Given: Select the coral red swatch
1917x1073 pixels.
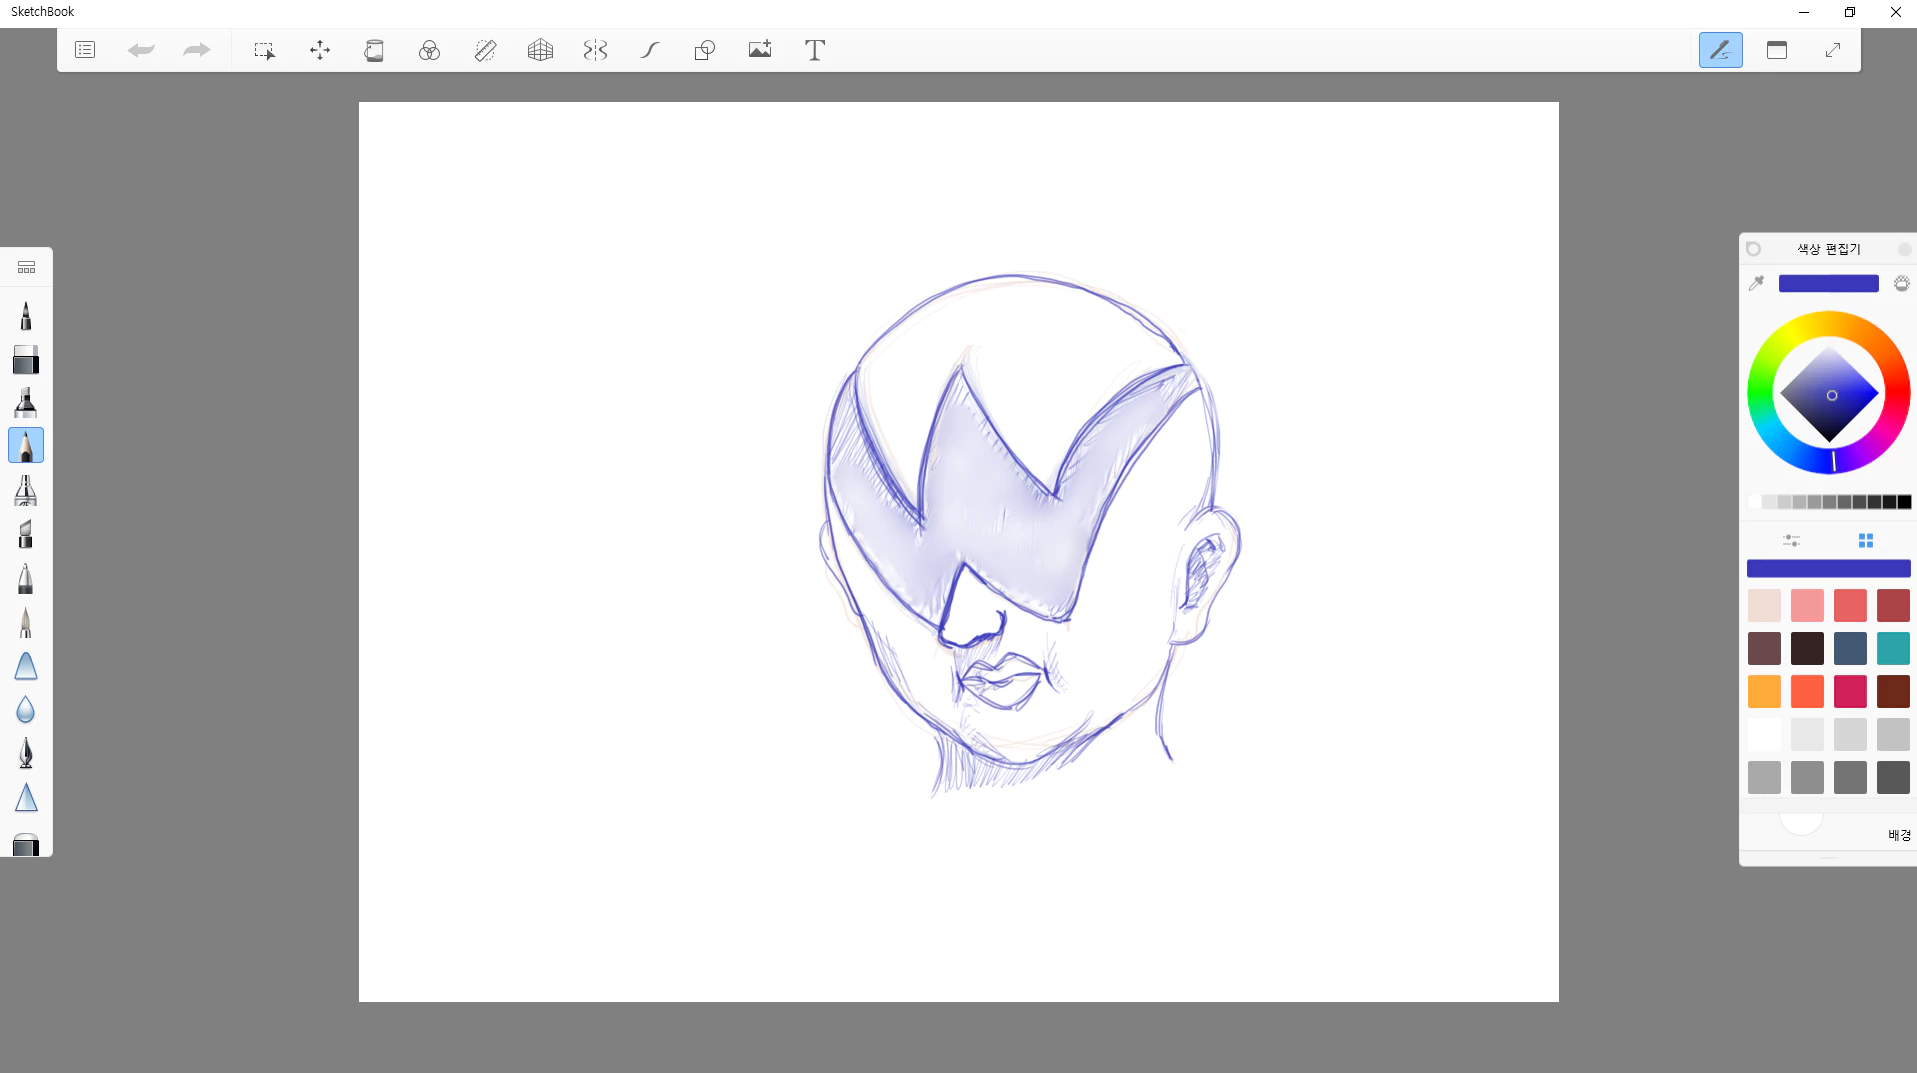Looking at the screenshot, I should pyautogui.click(x=1850, y=605).
